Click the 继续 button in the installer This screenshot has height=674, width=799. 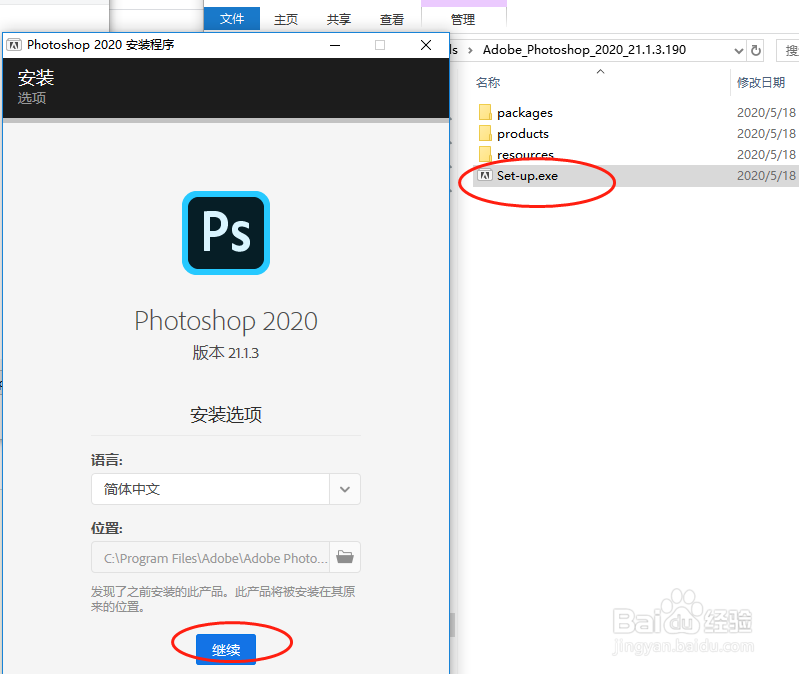[x=226, y=649]
